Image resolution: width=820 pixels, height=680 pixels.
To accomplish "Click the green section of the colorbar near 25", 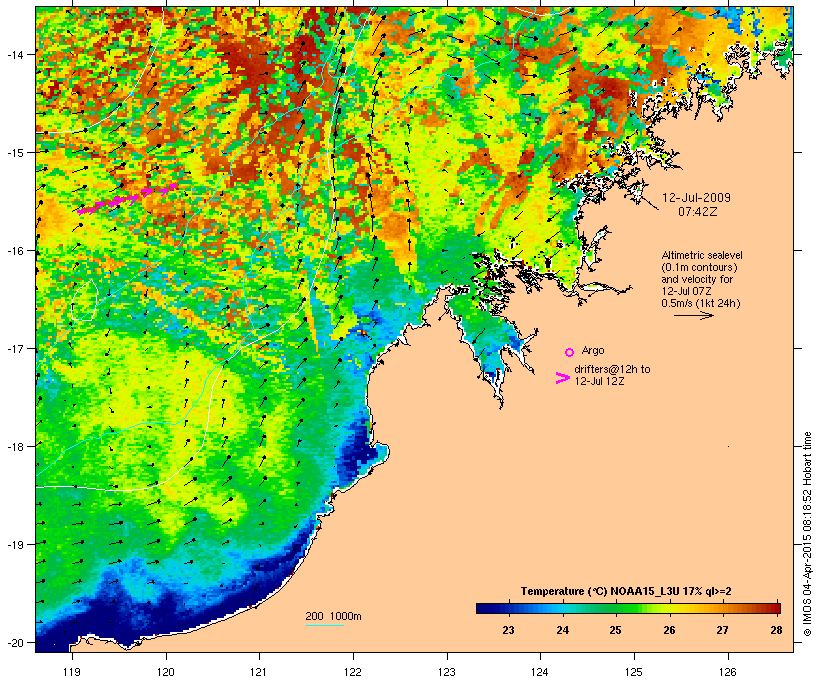I will click(x=616, y=608).
